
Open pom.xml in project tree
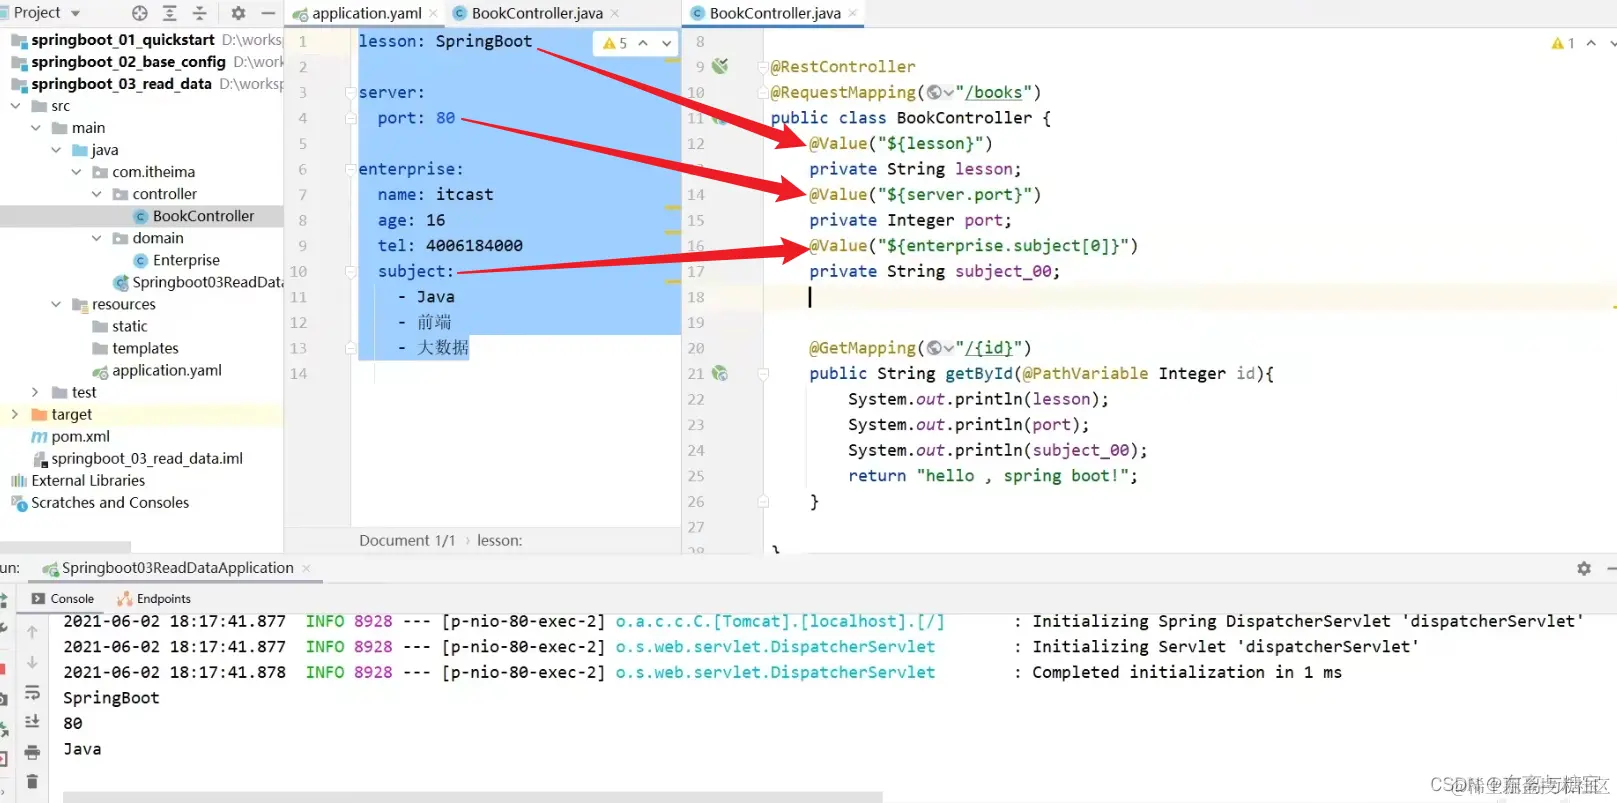coord(80,436)
